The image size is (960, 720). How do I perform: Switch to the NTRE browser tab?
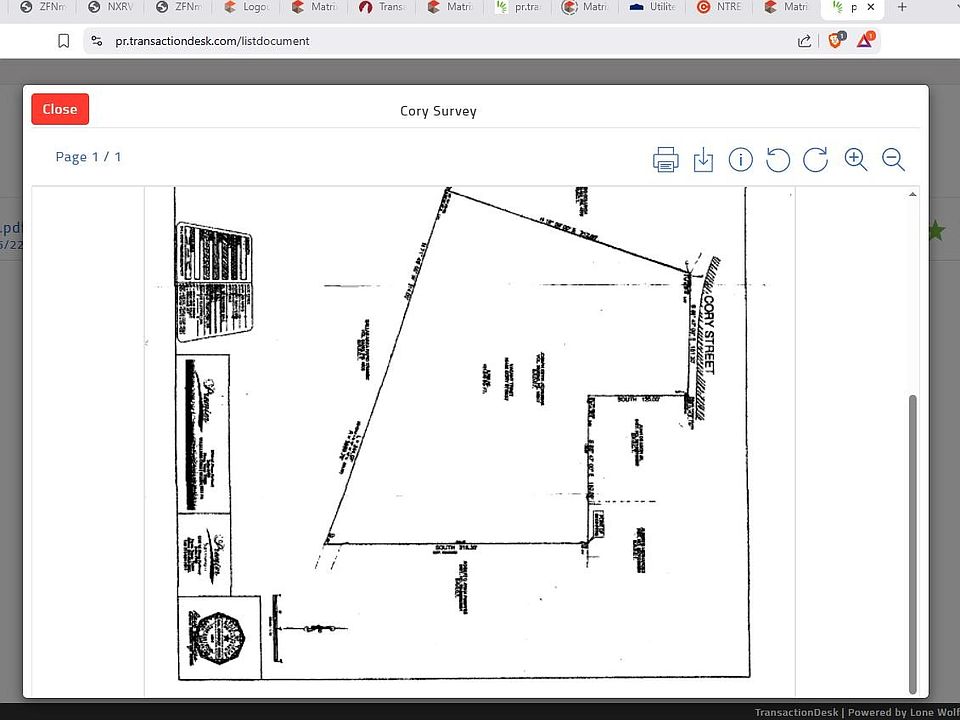tap(719, 7)
